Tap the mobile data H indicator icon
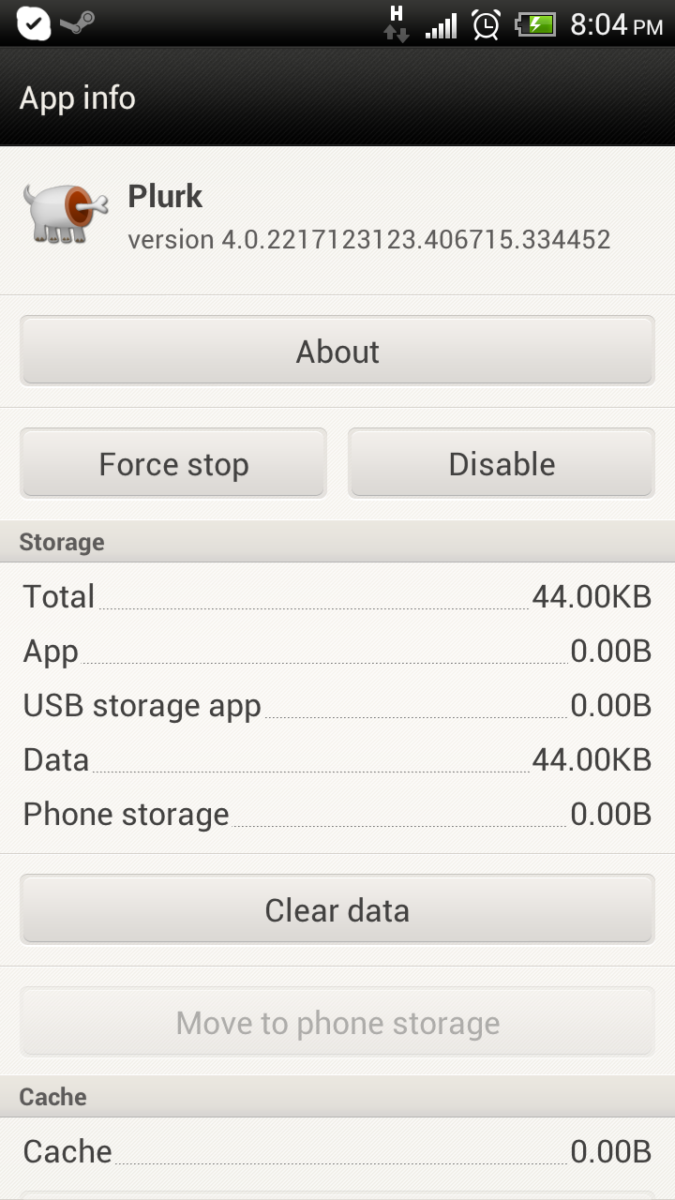The image size is (675, 1200). click(x=396, y=23)
